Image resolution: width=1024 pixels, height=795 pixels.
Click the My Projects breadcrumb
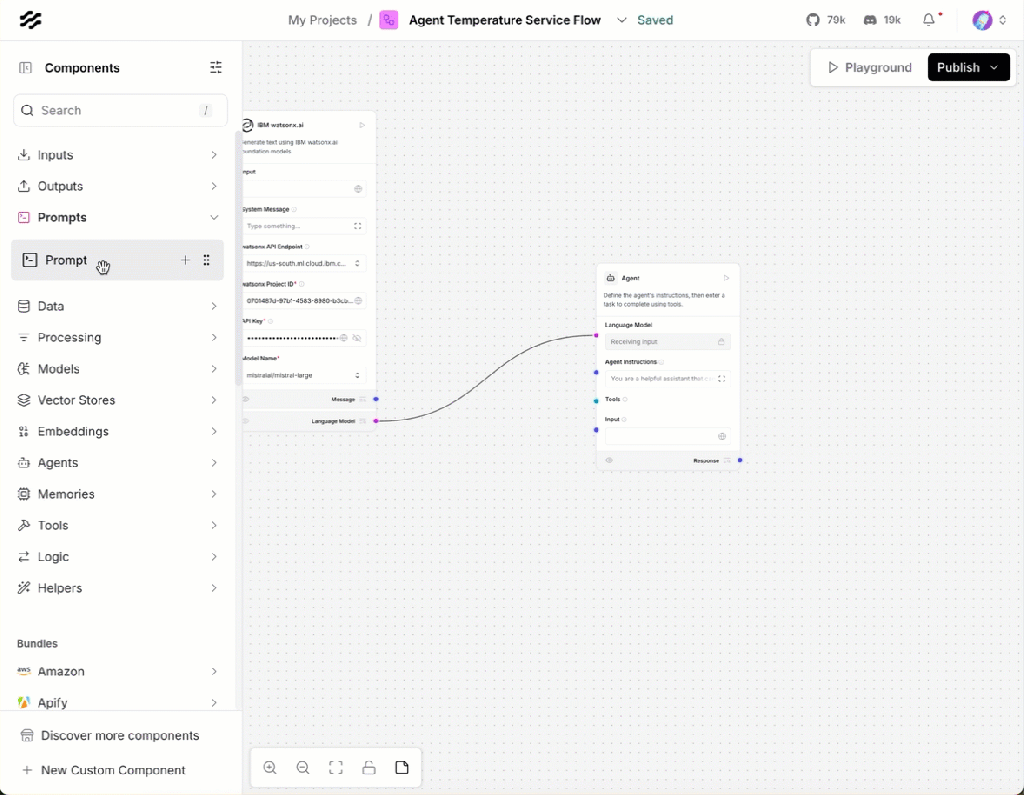tap(322, 19)
